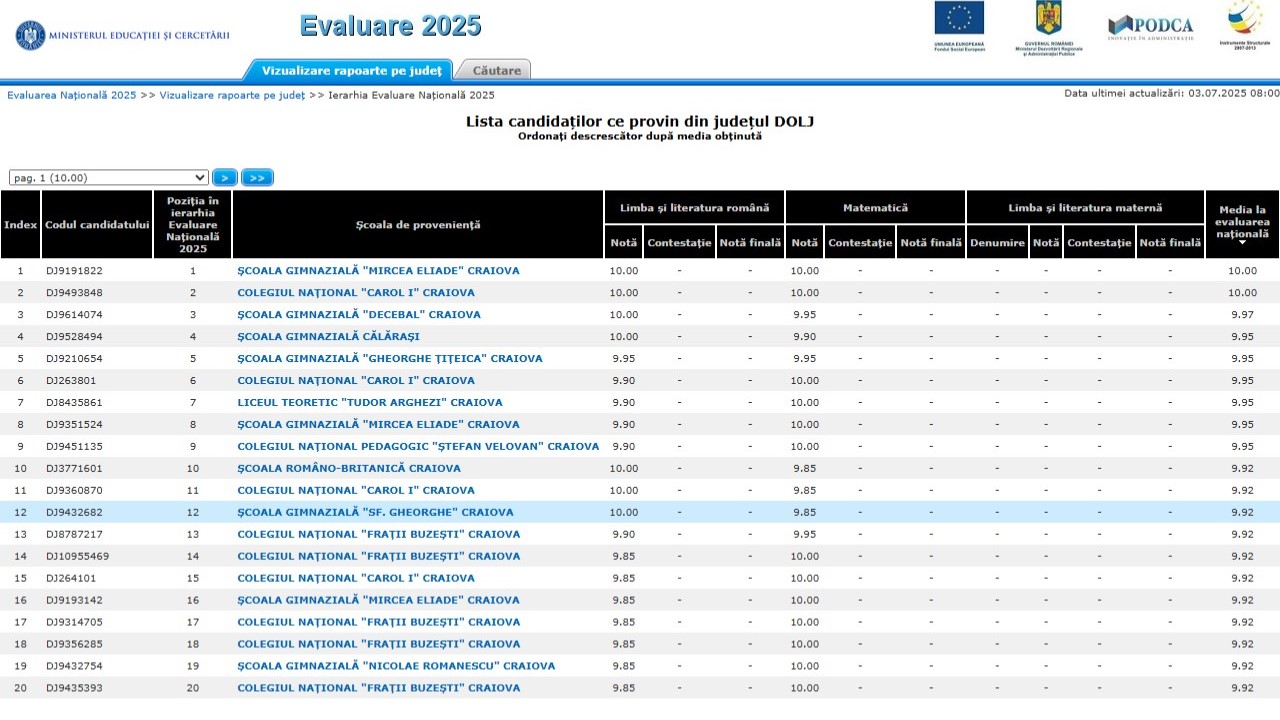
Task: Click the Codul candidatului column header
Action: (x=97, y=225)
